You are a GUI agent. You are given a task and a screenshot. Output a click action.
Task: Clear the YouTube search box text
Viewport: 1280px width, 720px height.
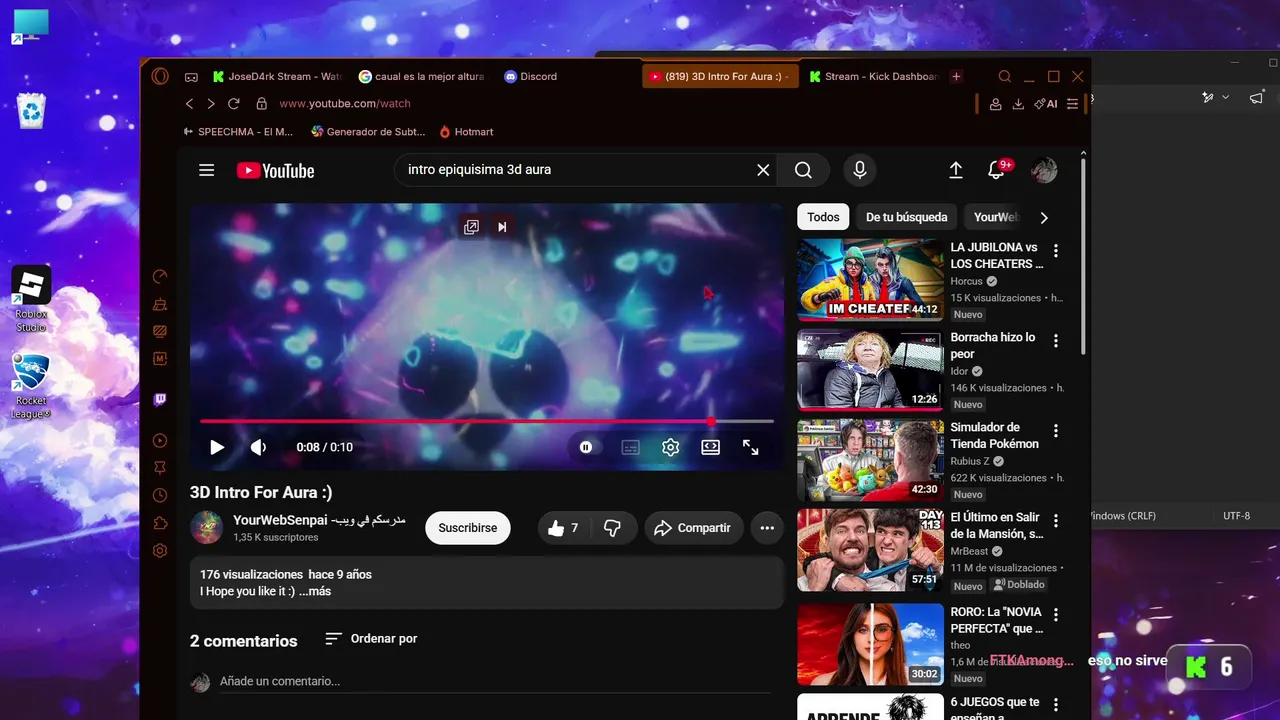pyautogui.click(x=763, y=170)
